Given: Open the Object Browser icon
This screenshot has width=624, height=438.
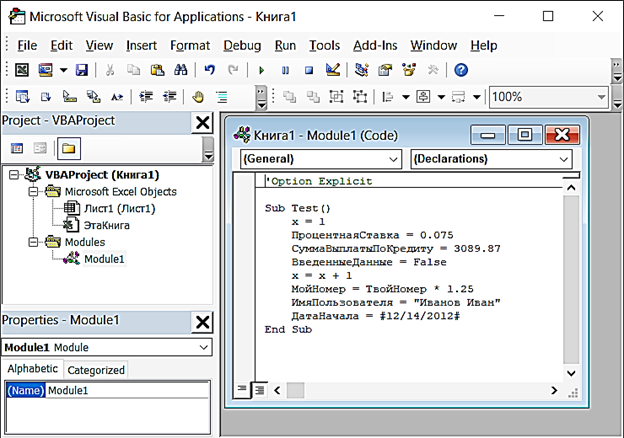Looking at the screenshot, I should click(409, 70).
